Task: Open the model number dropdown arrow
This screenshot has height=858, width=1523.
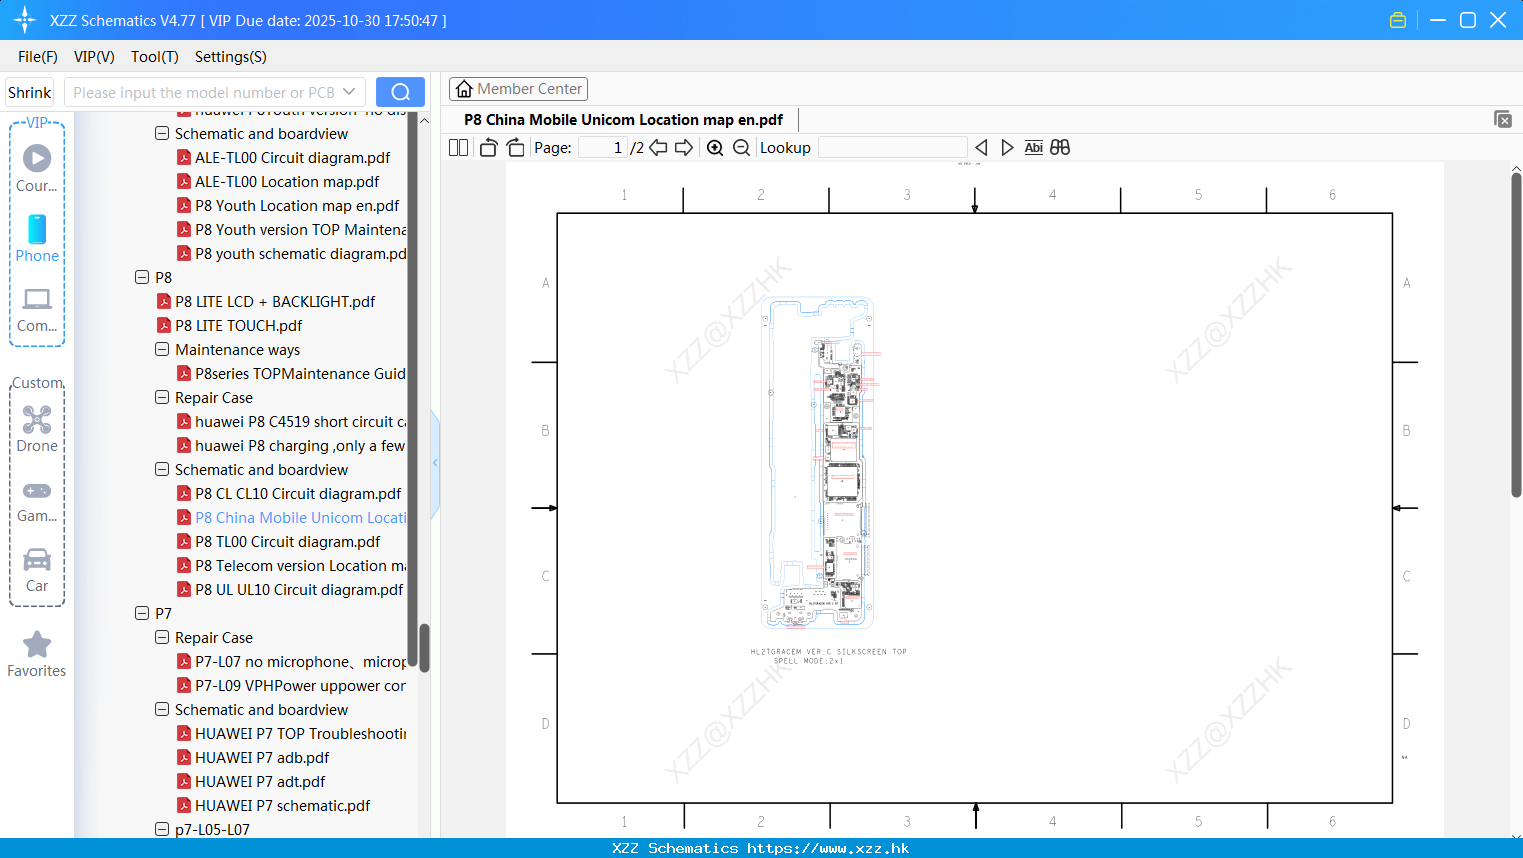Action: click(349, 92)
